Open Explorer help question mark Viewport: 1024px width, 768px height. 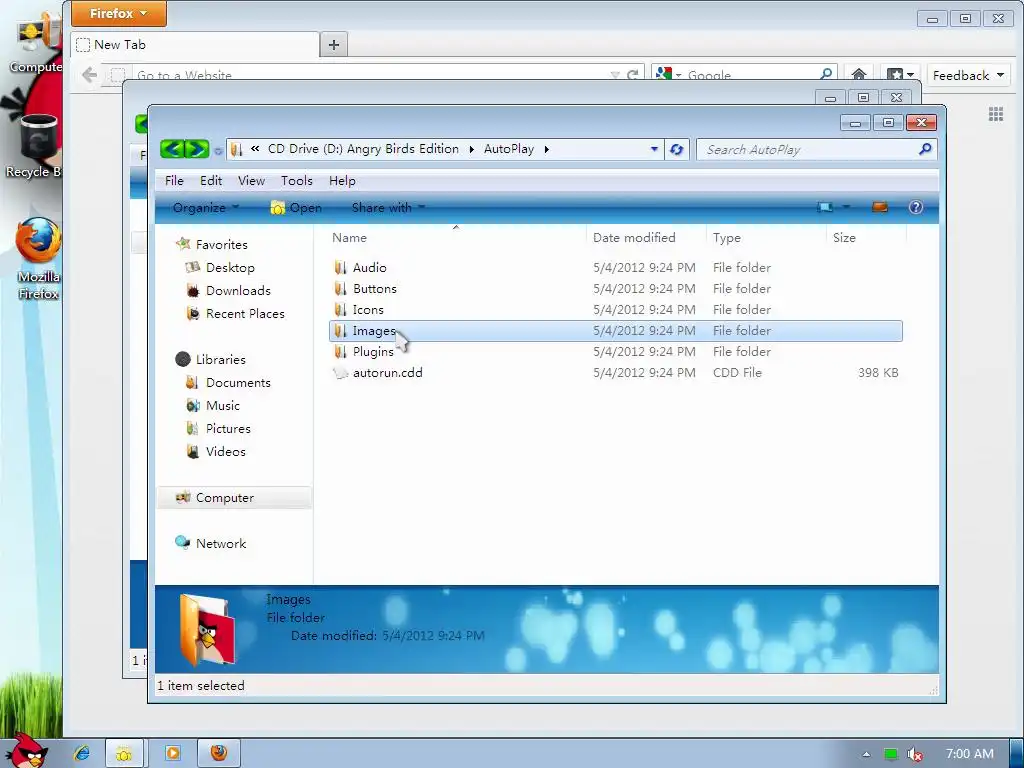click(916, 208)
